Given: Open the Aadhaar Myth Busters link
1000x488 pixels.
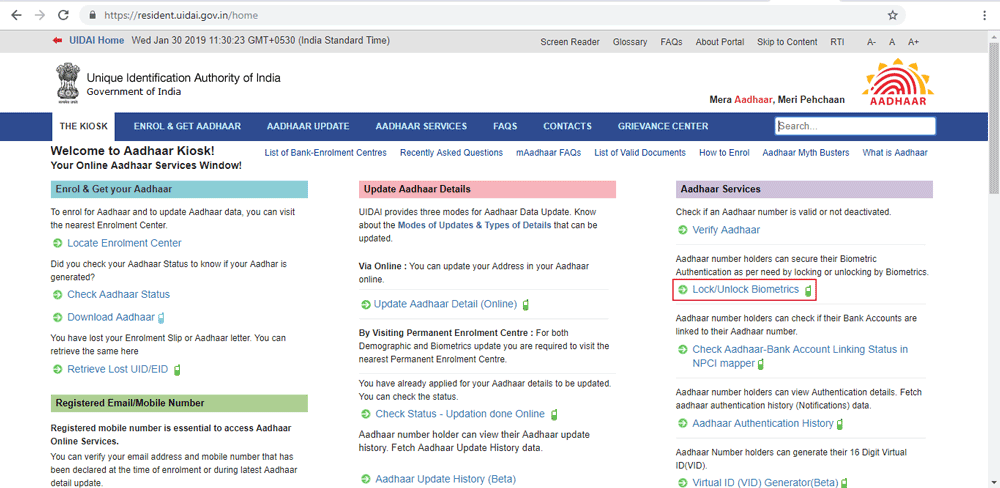Looking at the screenshot, I should [805, 153].
